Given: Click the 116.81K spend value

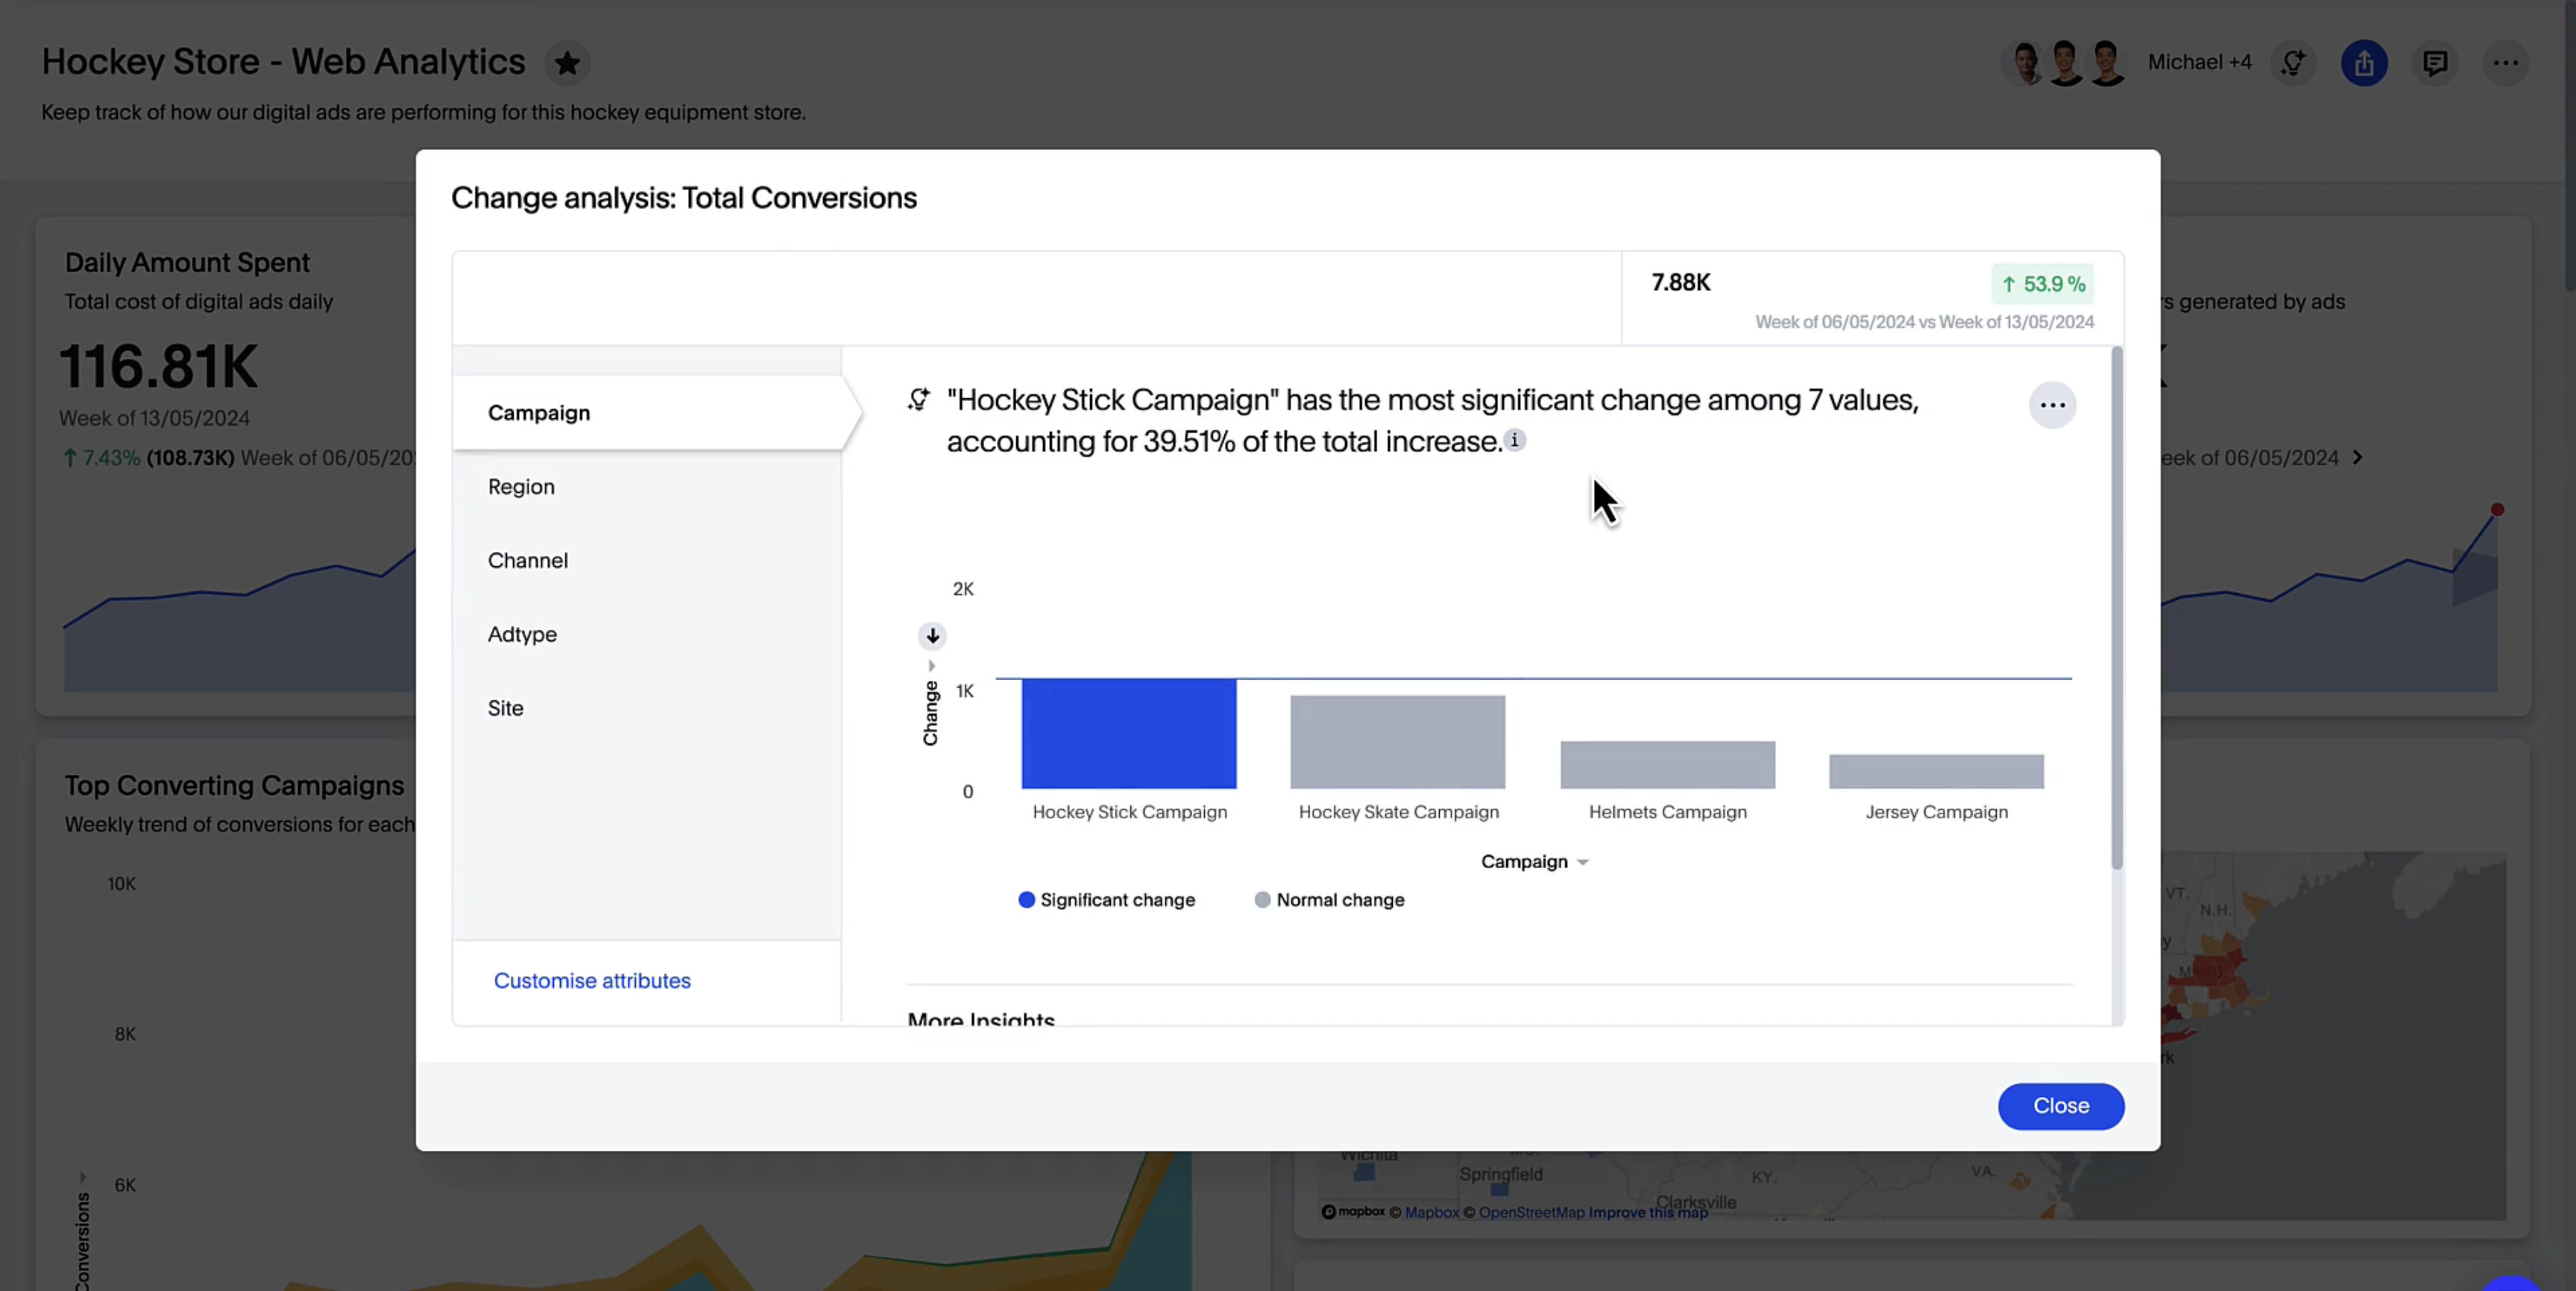Looking at the screenshot, I should point(158,366).
